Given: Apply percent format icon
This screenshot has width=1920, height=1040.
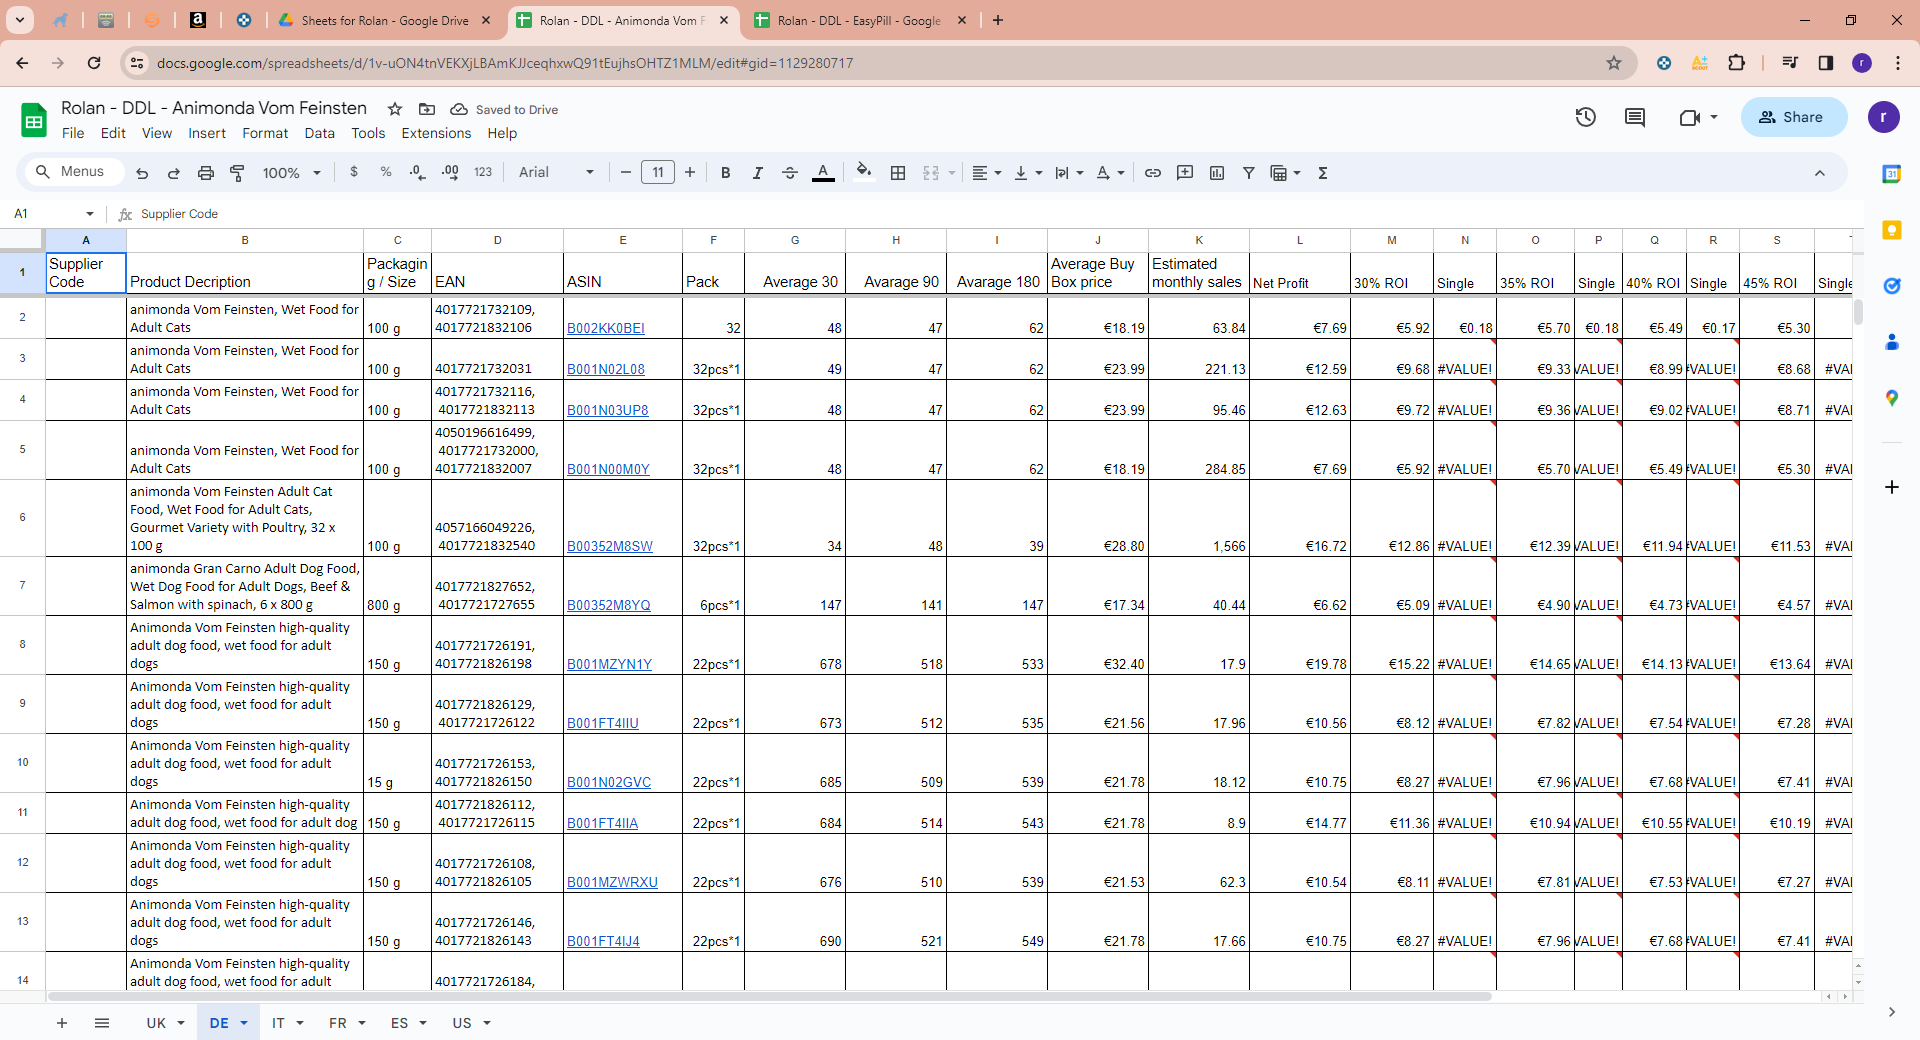Looking at the screenshot, I should click(386, 172).
